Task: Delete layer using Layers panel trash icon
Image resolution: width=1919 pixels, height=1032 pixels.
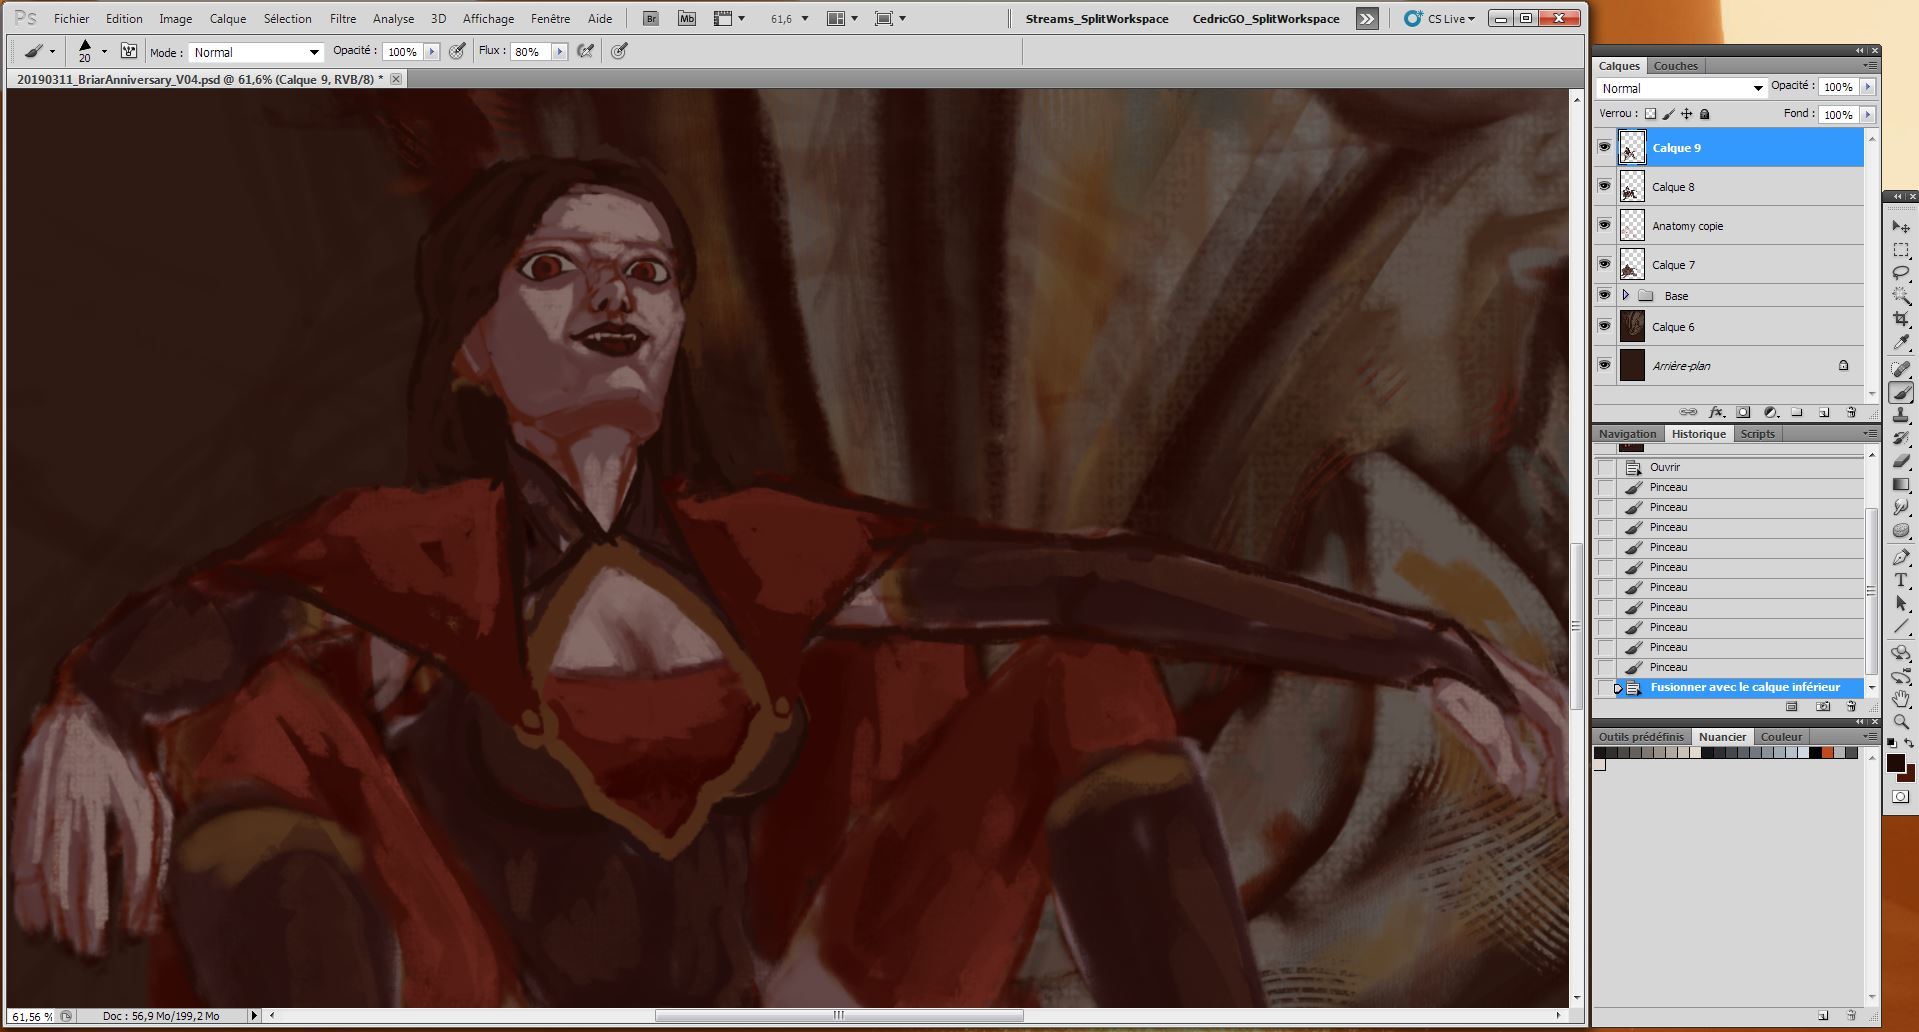Action: click(x=1850, y=412)
